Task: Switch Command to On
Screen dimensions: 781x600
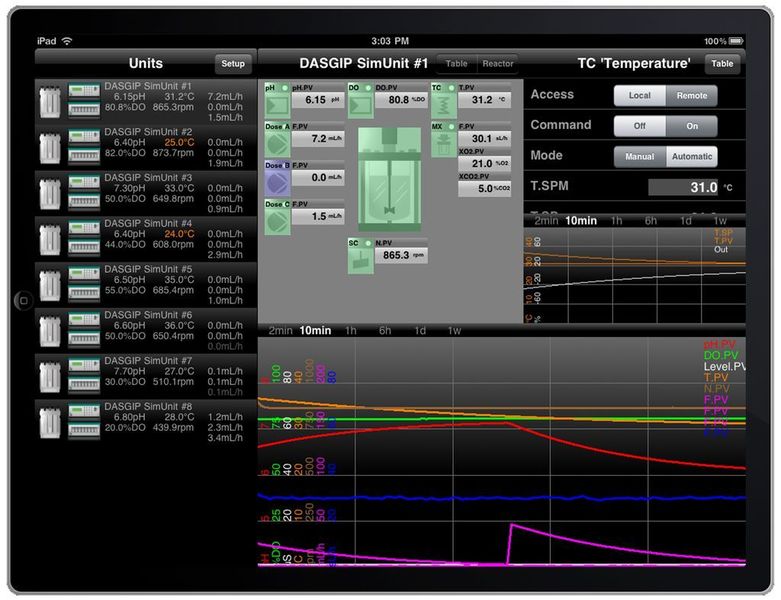Action: [x=692, y=126]
